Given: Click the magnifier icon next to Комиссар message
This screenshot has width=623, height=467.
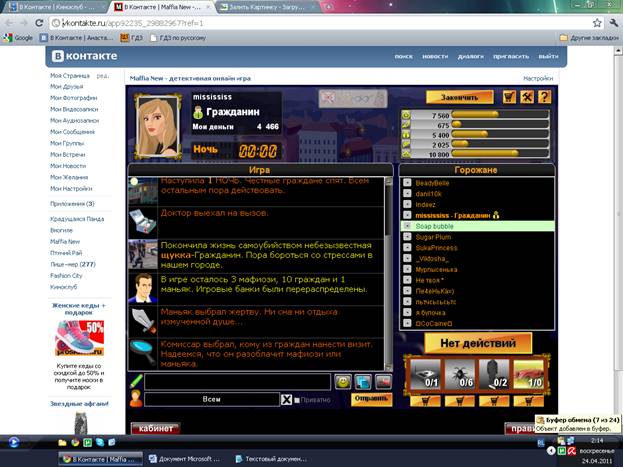Looking at the screenshot, I should pos(143,354).
